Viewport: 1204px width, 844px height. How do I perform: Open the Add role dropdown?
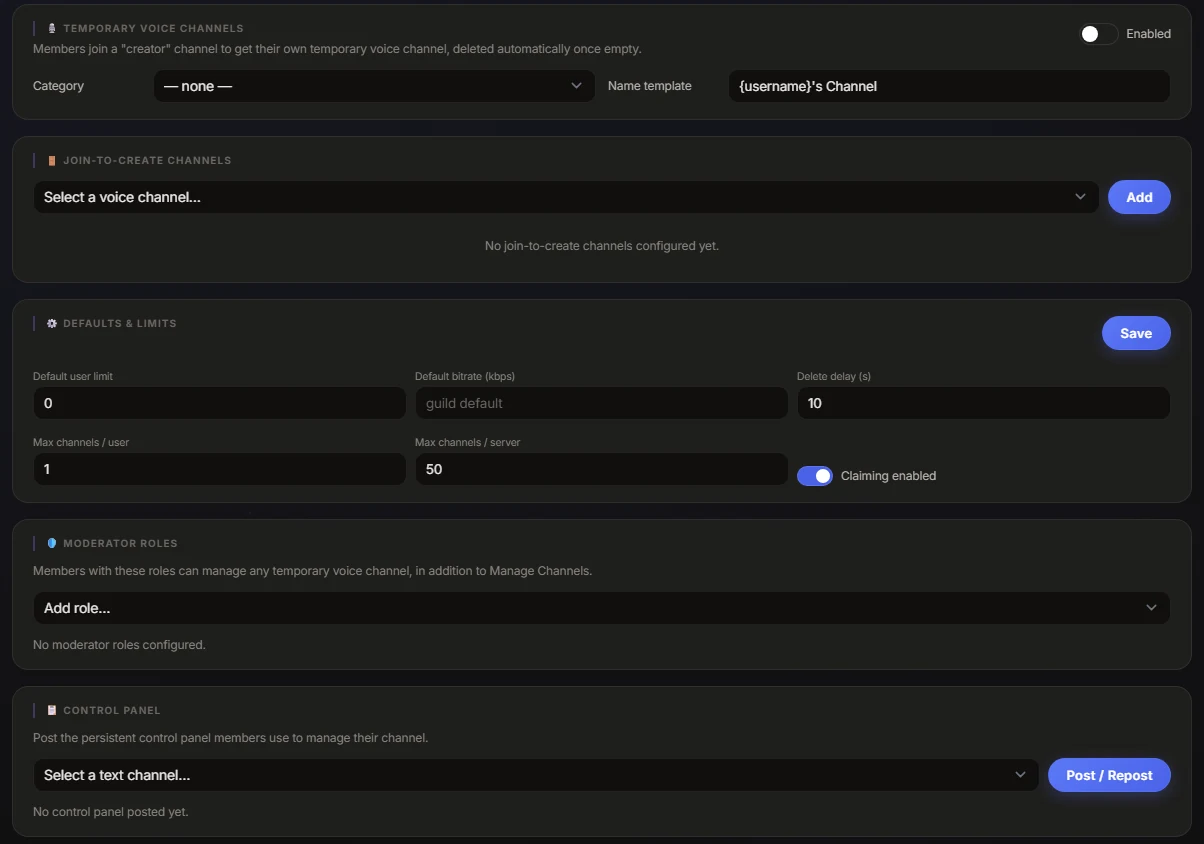(601, 608)
